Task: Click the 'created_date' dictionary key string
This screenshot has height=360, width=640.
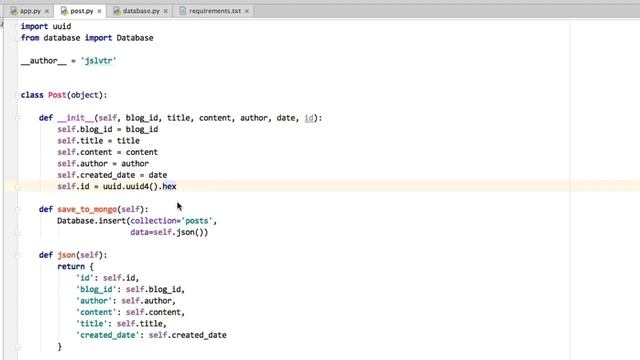Action: (108, 335)
